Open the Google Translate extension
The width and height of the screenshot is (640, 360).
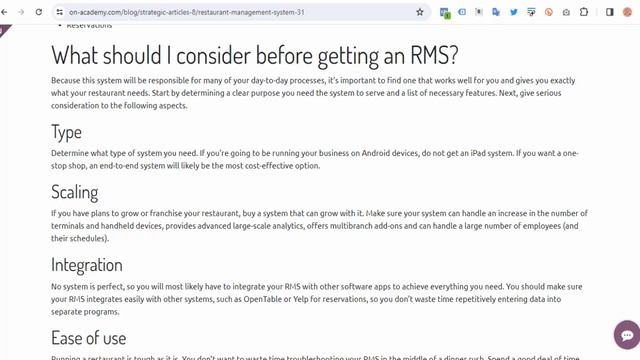point(496,12)
